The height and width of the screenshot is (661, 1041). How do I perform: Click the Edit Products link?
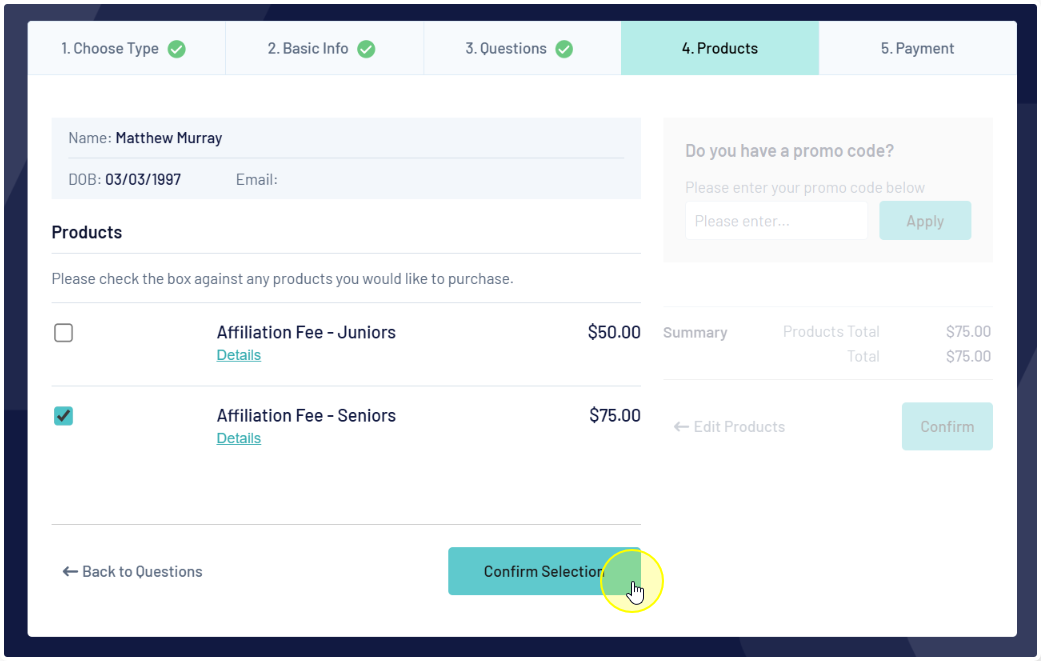(729, 427)
